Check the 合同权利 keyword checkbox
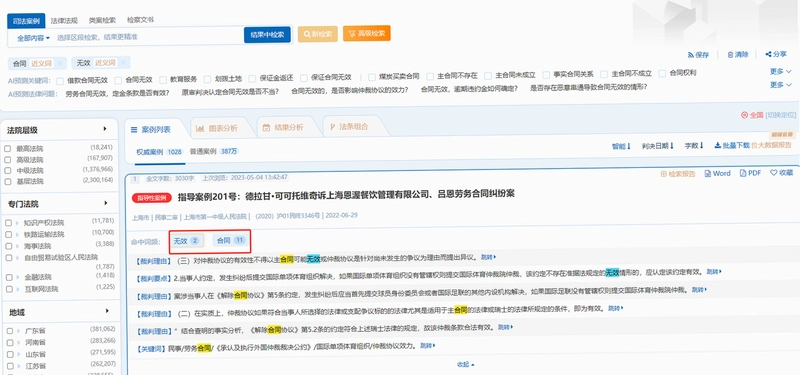800x375 pixels. [x=662, y=73]
